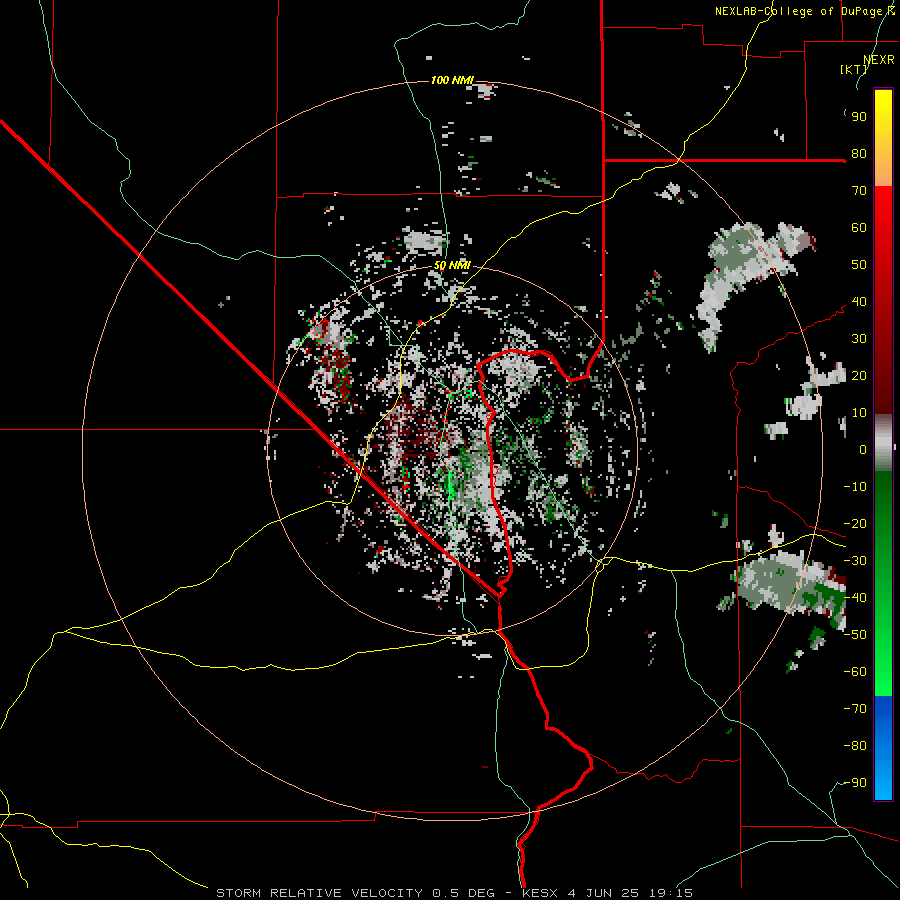Click the 50 value on velocity scale

click(x=859, y=265)
